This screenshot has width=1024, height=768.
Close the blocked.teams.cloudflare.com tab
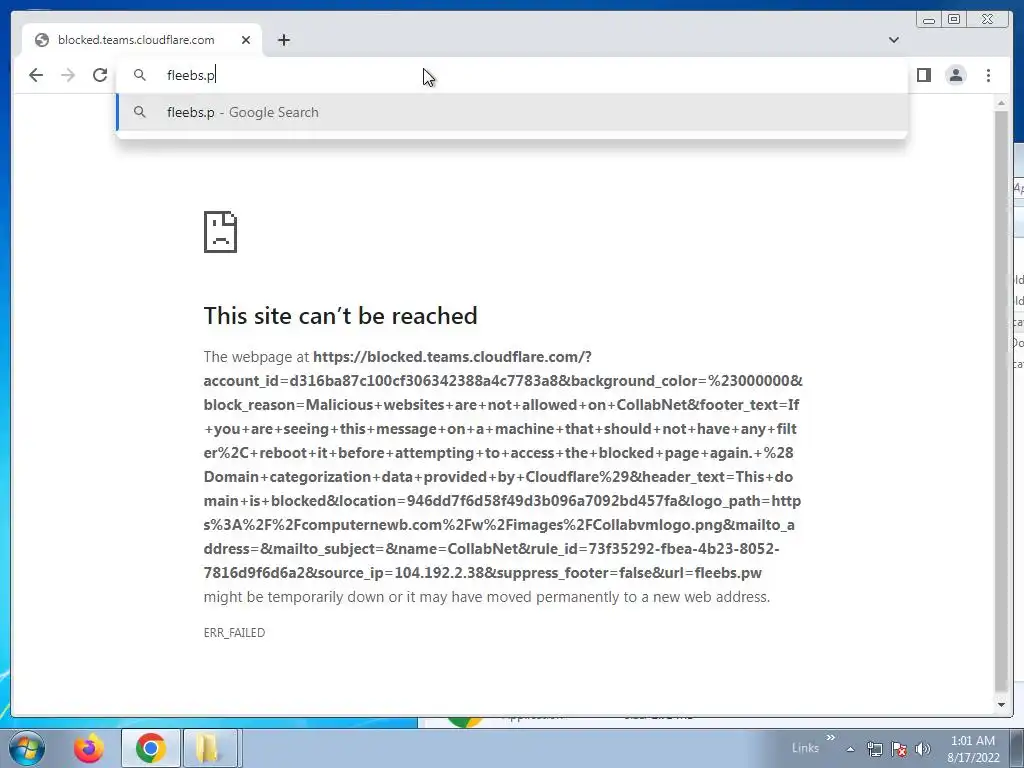246,40
